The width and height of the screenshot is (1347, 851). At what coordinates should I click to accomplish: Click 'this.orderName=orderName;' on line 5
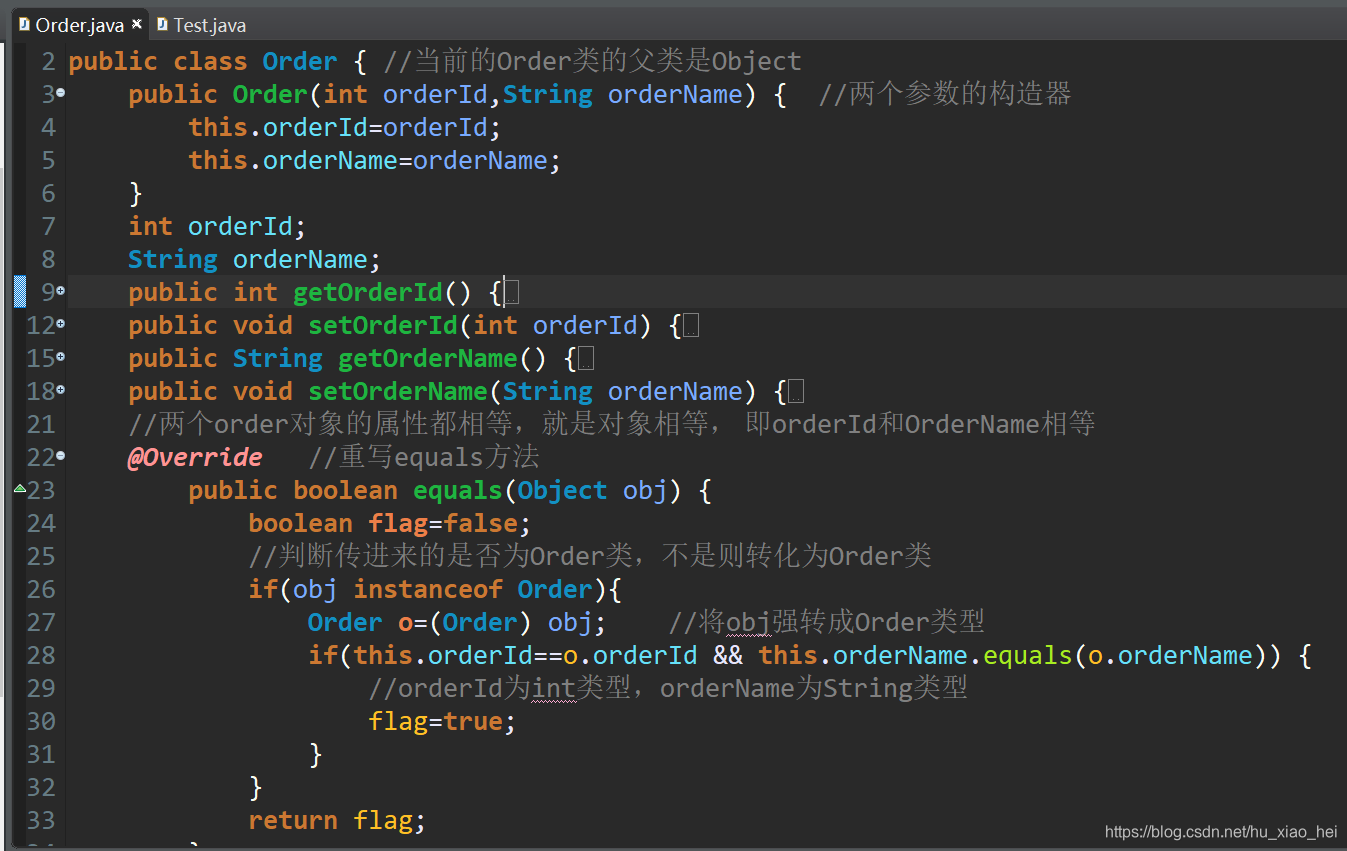pyautogui.click(x=374, y=160)
